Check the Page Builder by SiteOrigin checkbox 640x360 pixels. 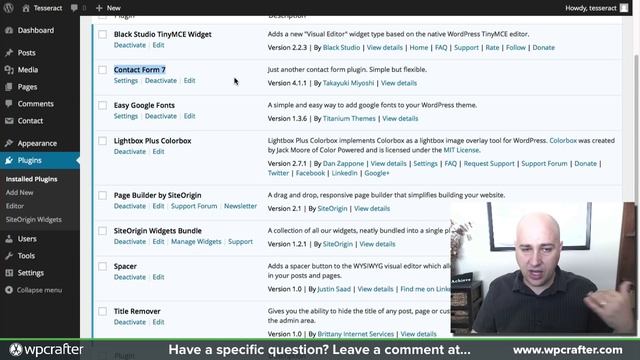(x=102, y=196)
